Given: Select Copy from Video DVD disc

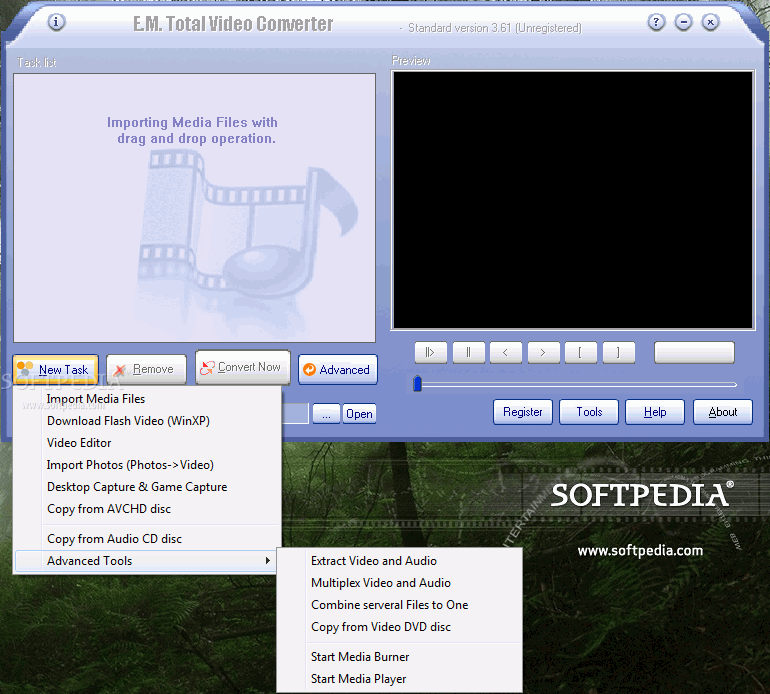Looking at the screenshot, I should tap(399, 627).
